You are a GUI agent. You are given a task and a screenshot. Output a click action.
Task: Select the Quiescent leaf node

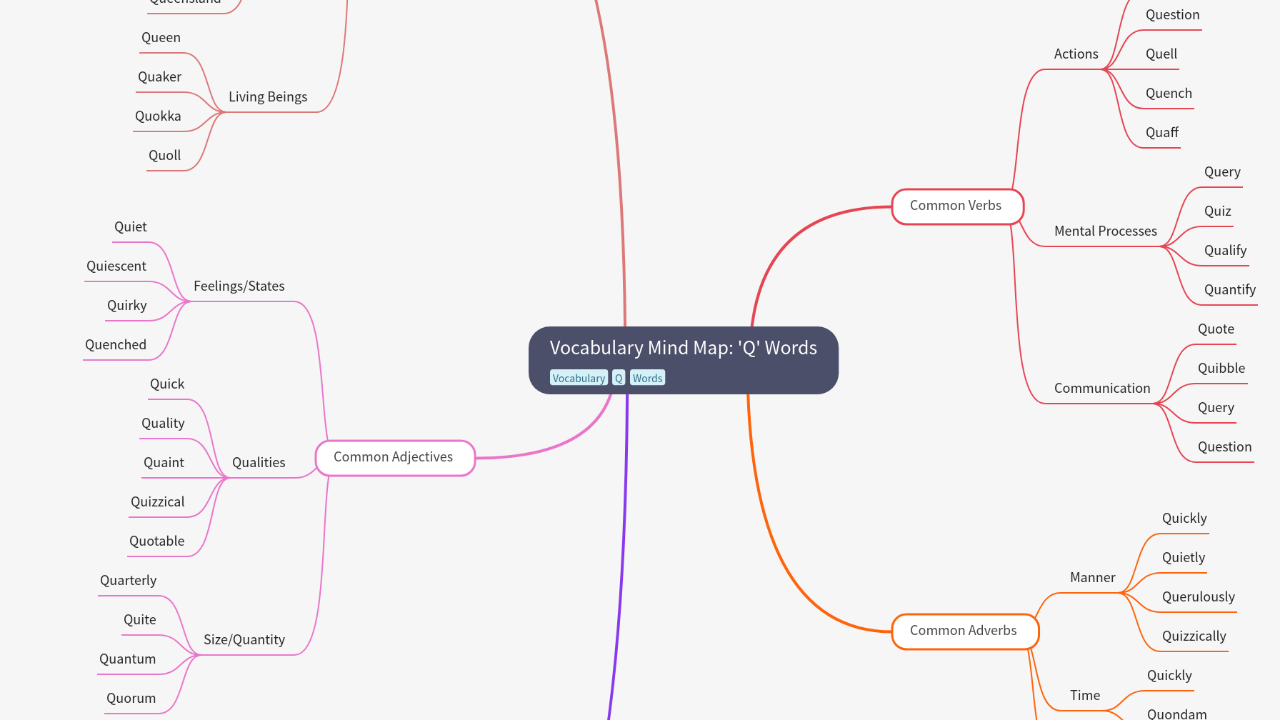[116, 266]
